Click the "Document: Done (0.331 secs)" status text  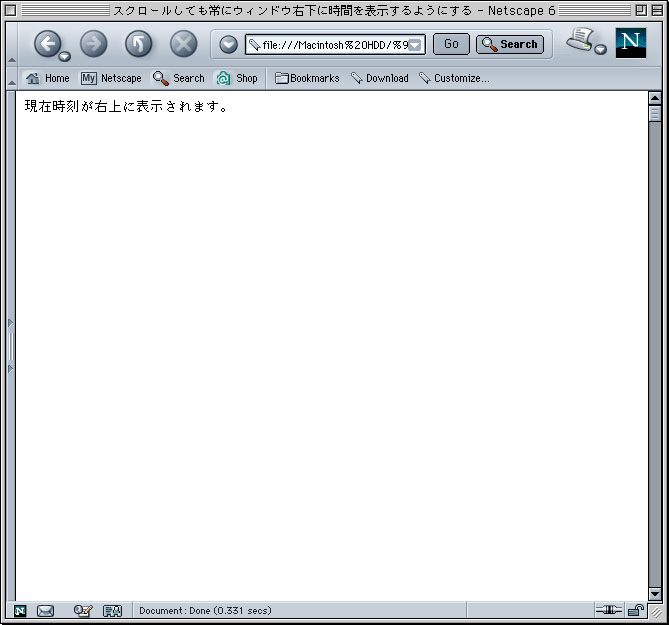(205, 611)
